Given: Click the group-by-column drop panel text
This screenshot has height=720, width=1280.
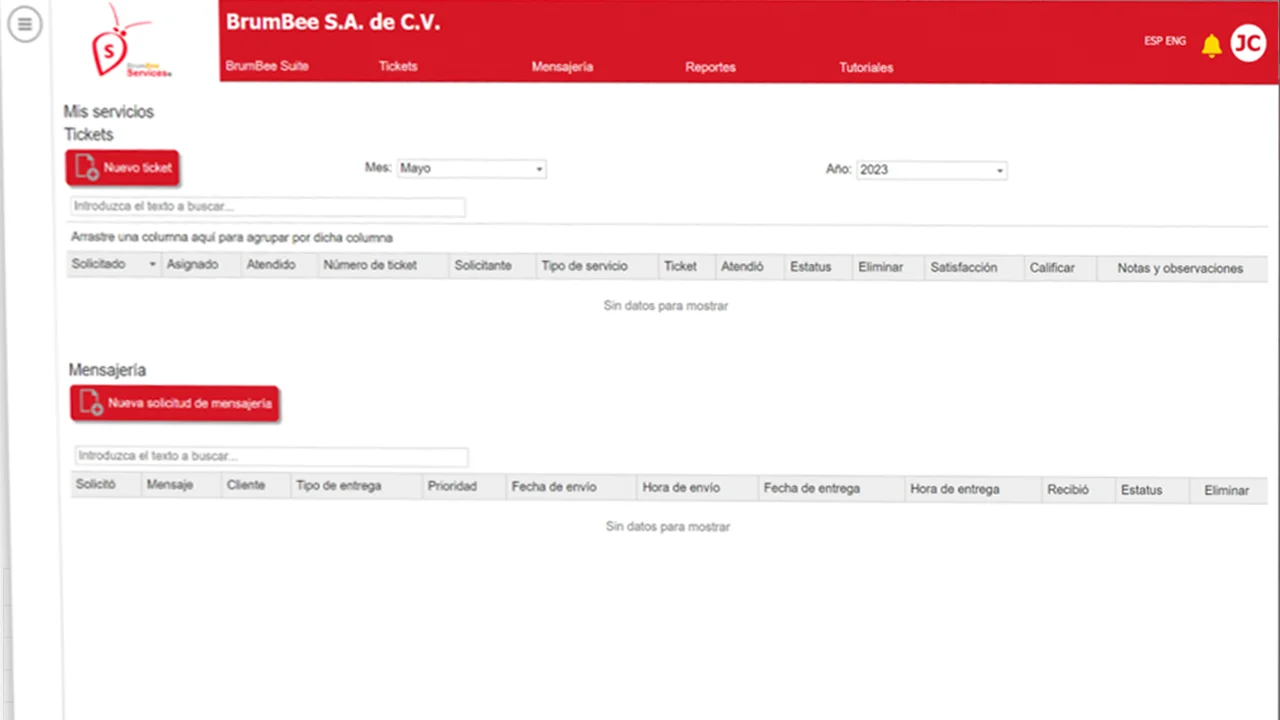Looking at the screenshot, I should (232, 238).
